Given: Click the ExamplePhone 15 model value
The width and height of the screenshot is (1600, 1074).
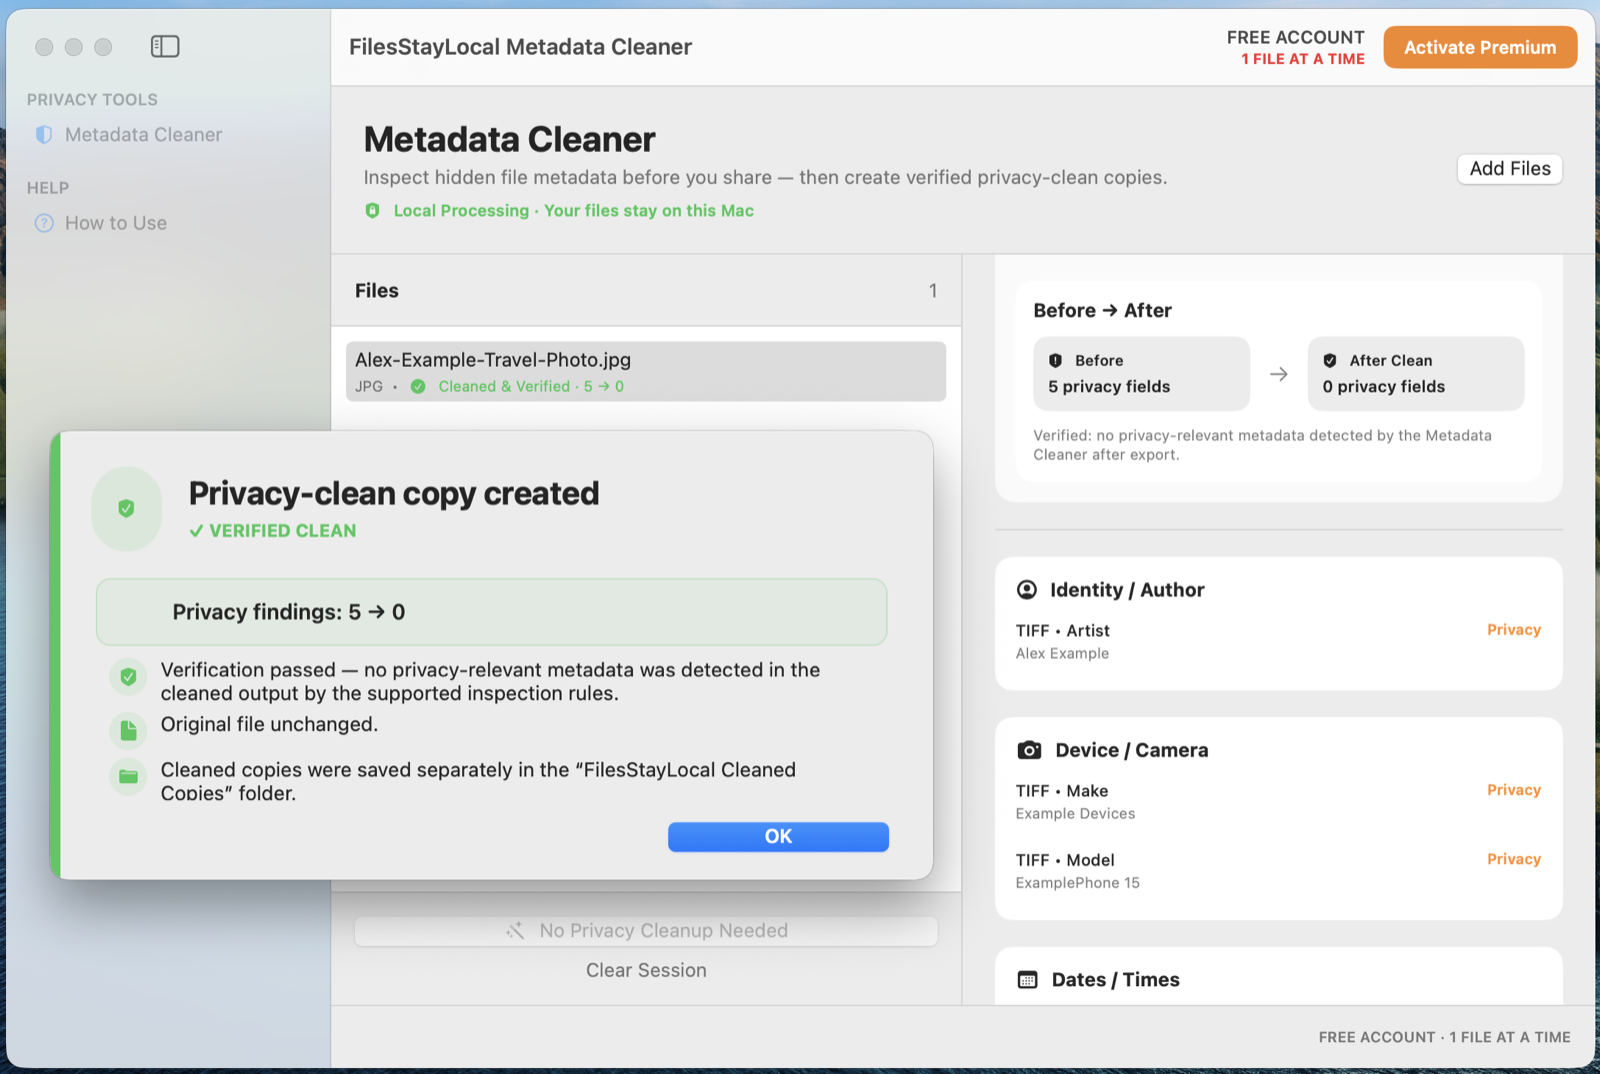Looking at the screenshot, I should [x=1078, y=883].
